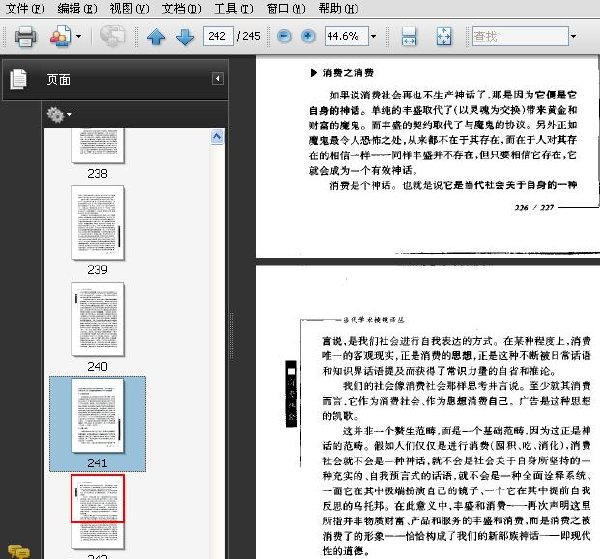The height and width of the screenshot is (559, 600).
Task: Click the 查找 search field
Action: click(520, 36)
